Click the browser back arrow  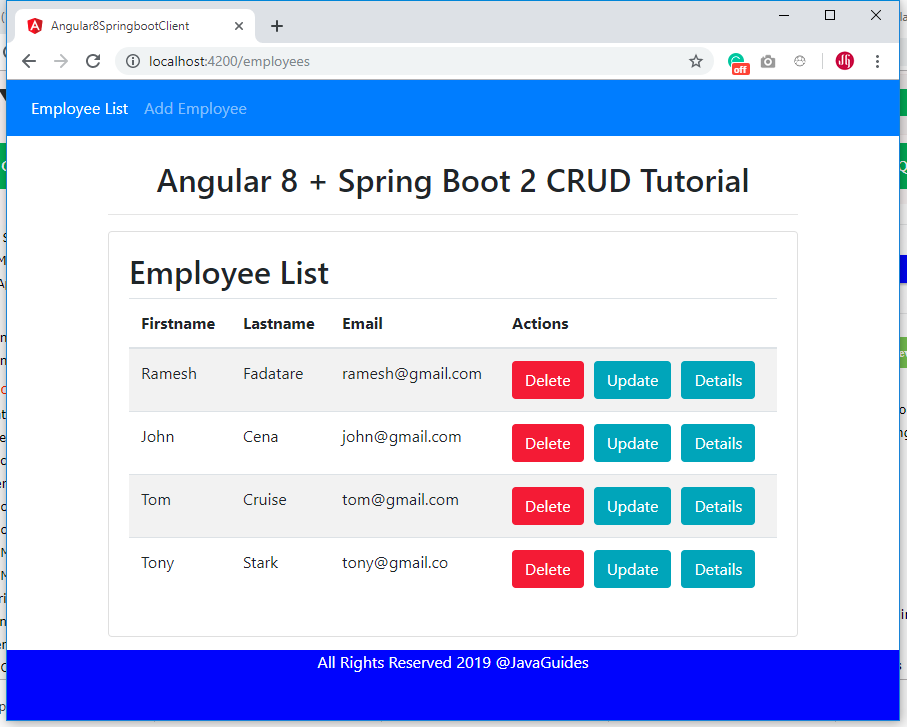28,61
